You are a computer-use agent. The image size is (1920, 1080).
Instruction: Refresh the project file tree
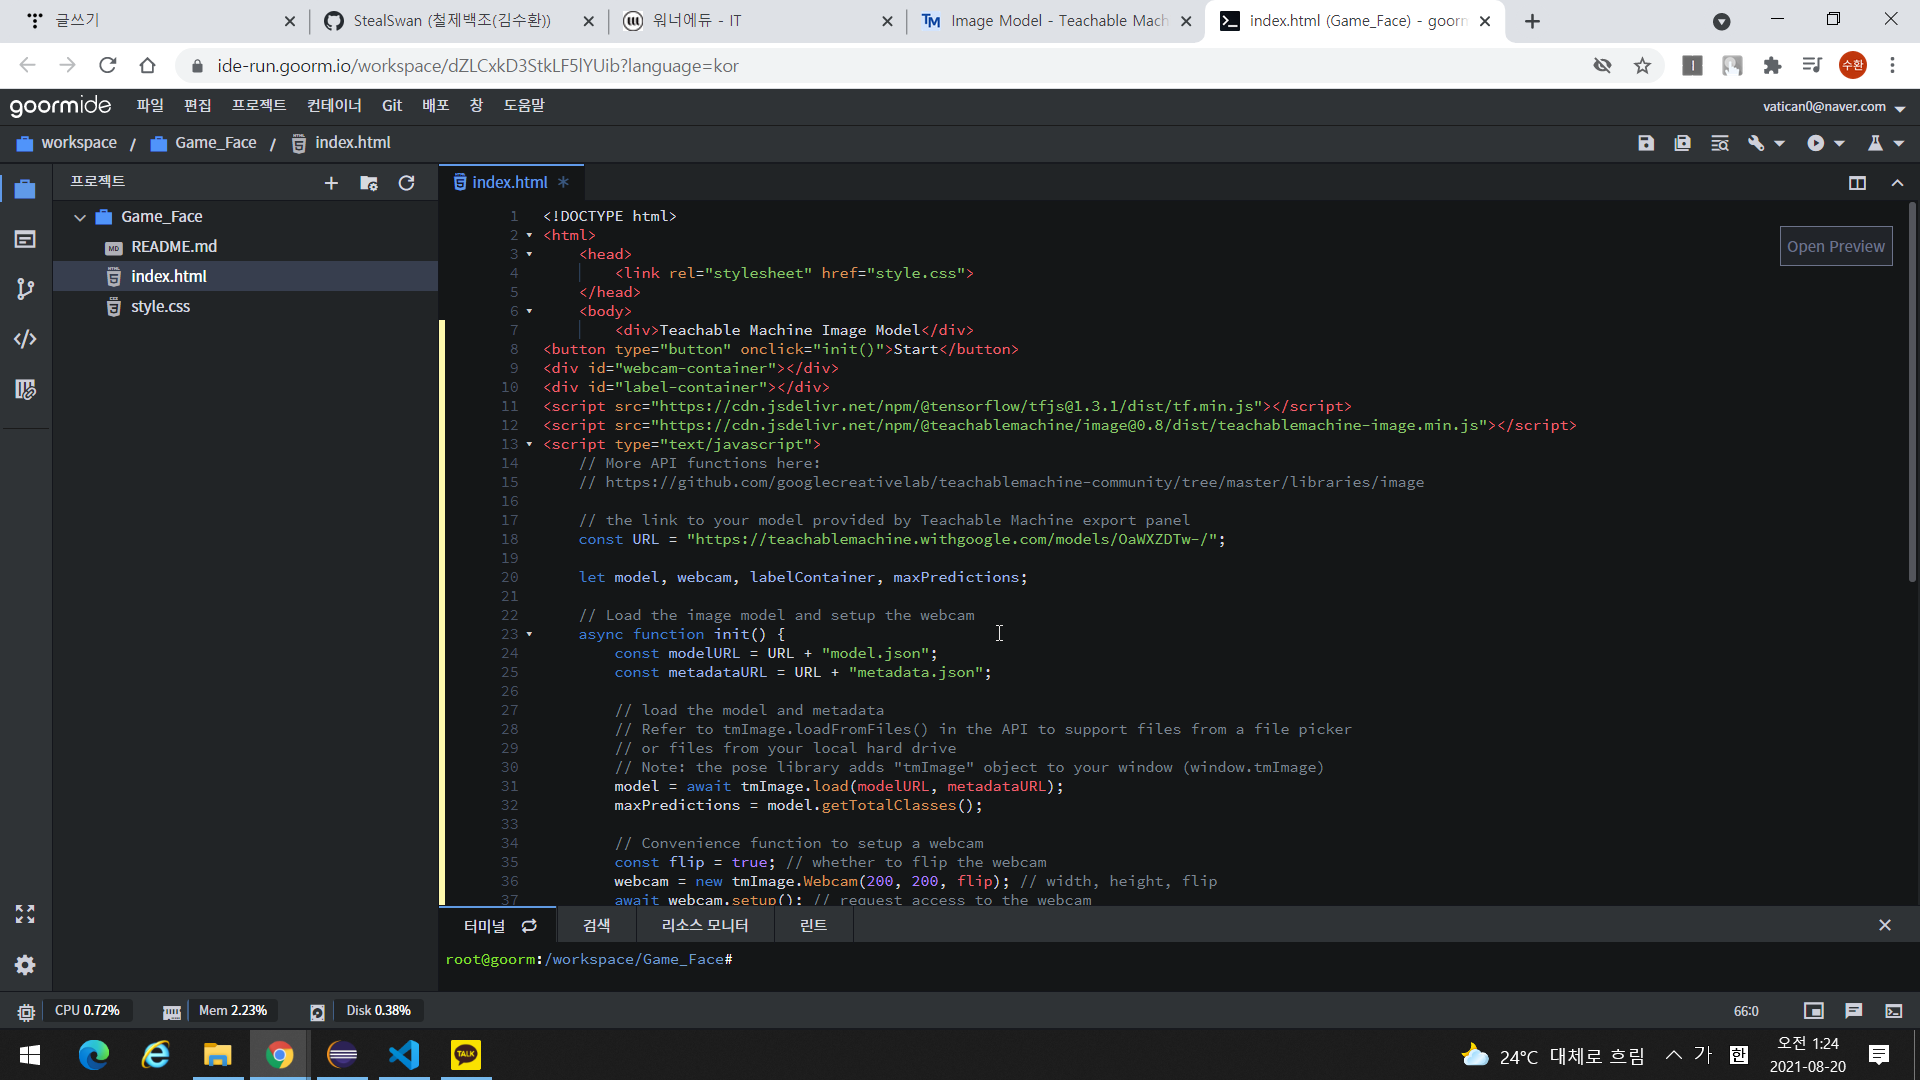tap(406, 183)
